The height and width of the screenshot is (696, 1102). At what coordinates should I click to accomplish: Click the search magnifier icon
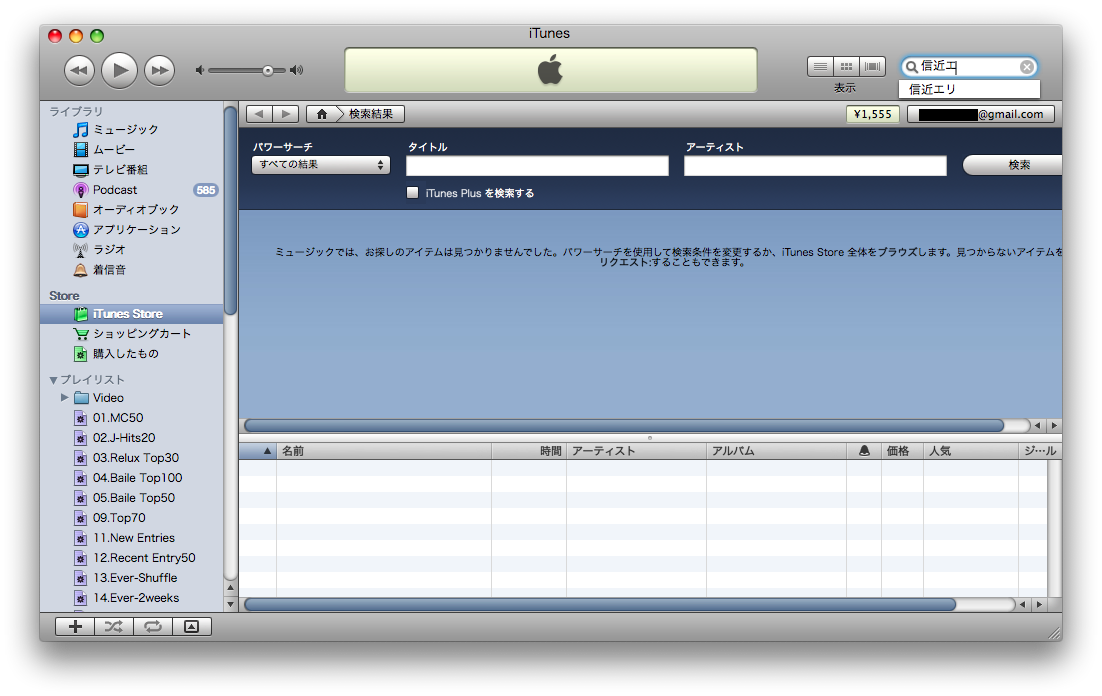(x=912, y=67)
